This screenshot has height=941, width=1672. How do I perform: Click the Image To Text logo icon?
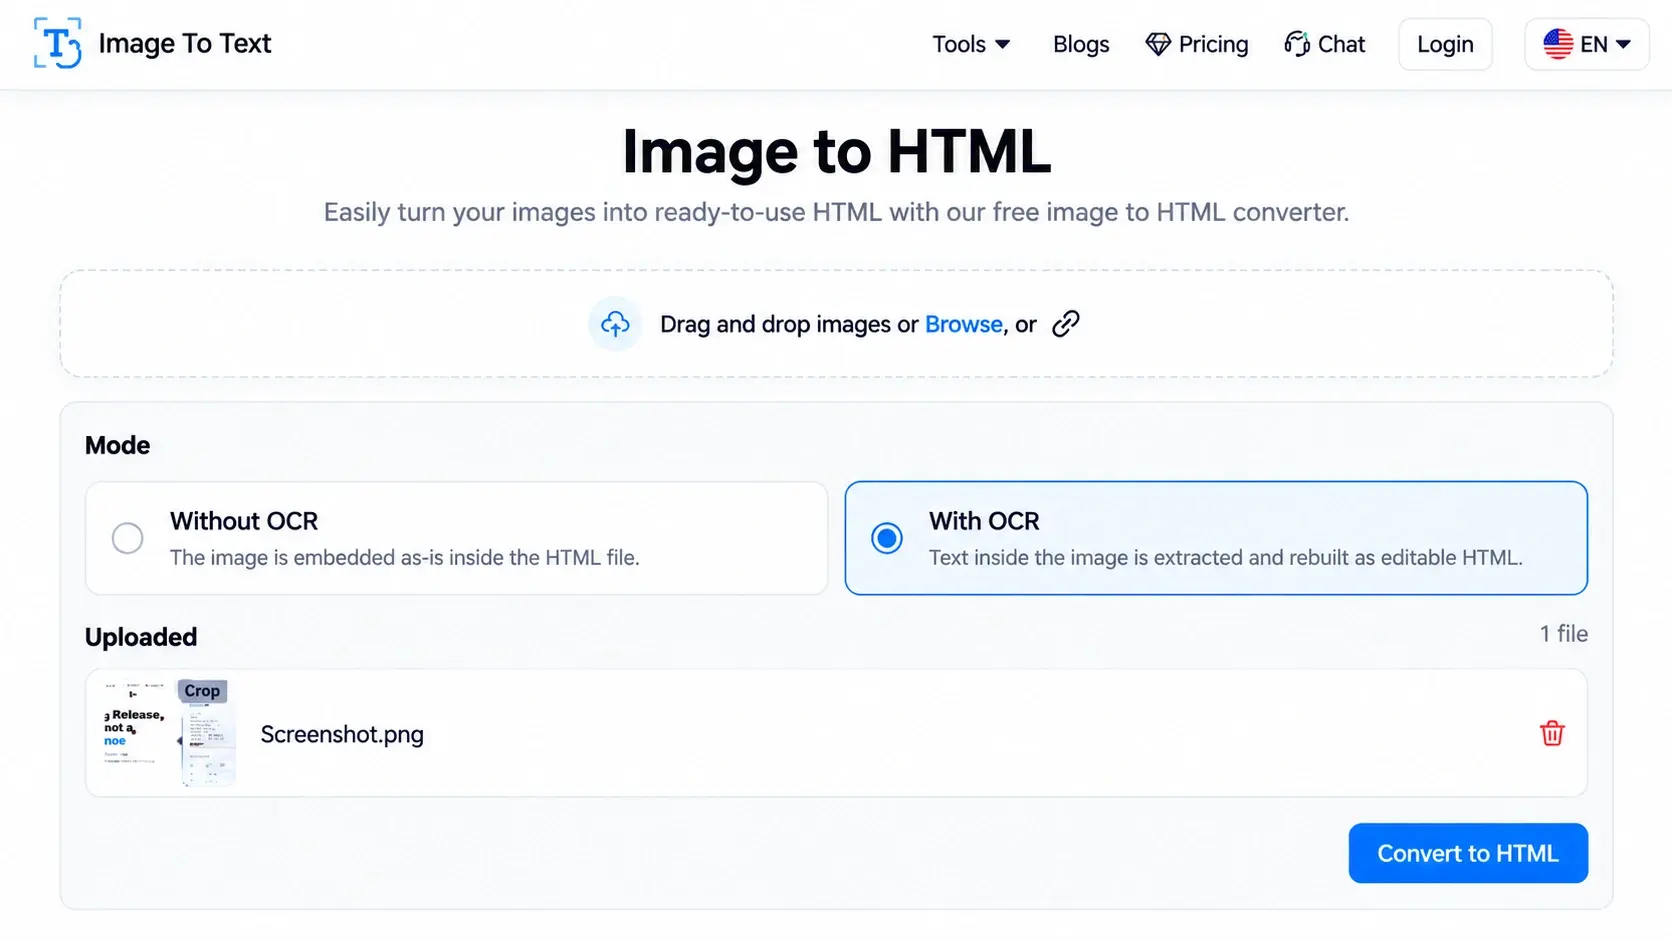pos(57,43)
